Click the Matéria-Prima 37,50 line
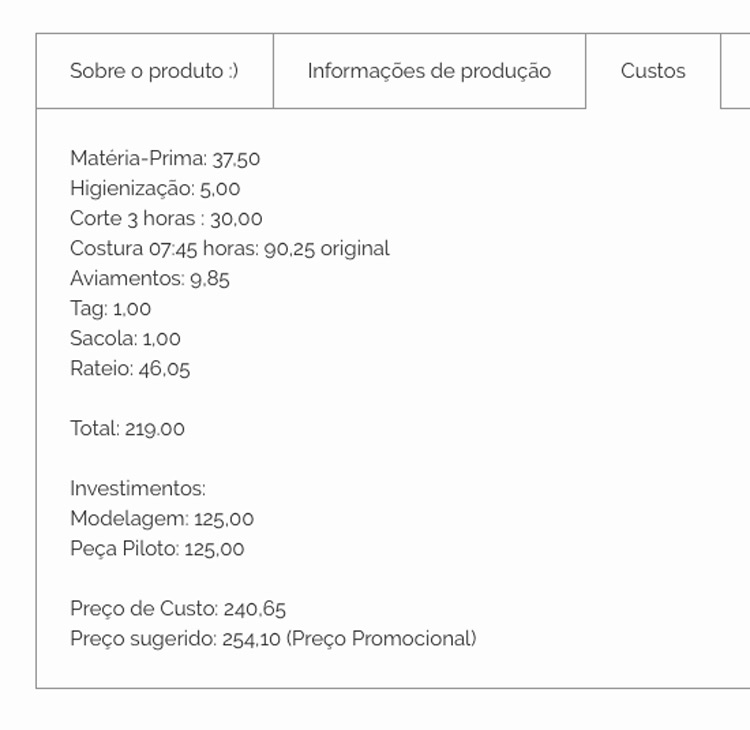This screenshot has width=750, height=730. click(165, 158)
